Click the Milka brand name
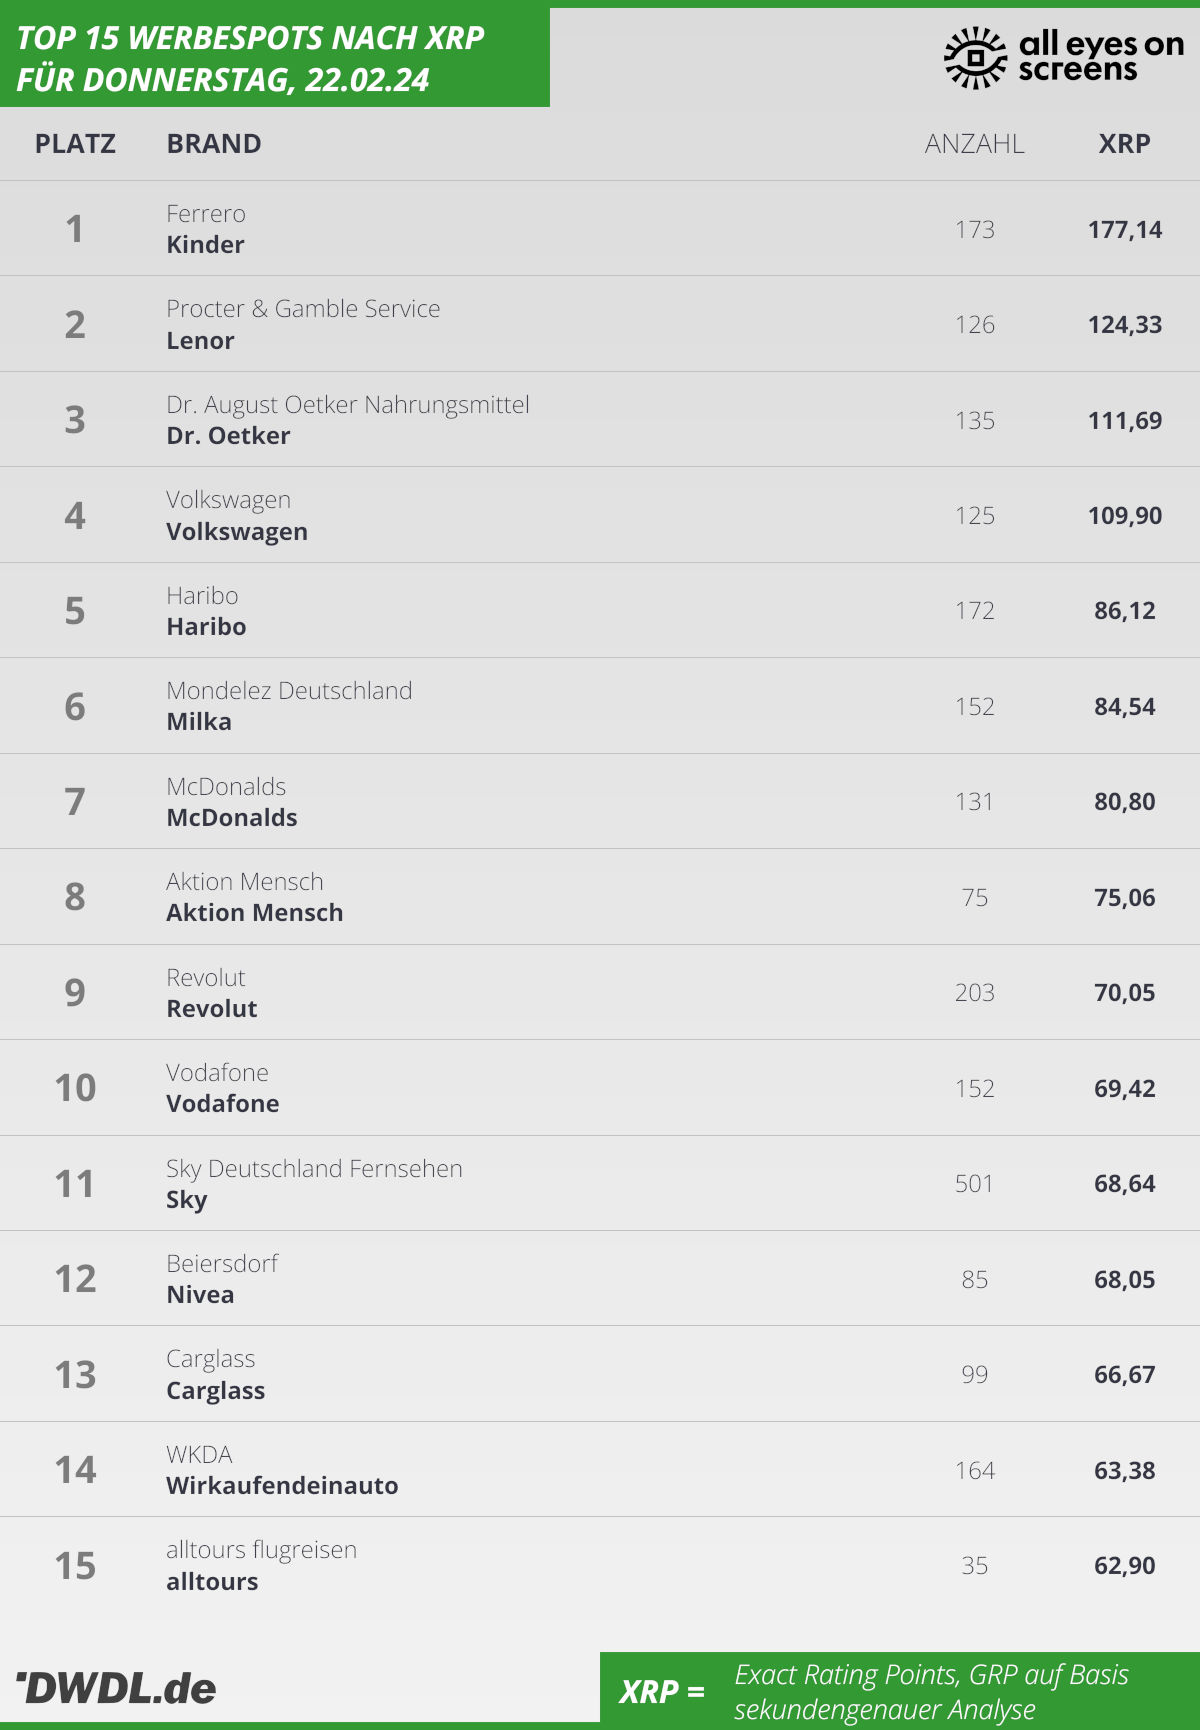This screenshot has width=1200, height=1730. (199, 722)
